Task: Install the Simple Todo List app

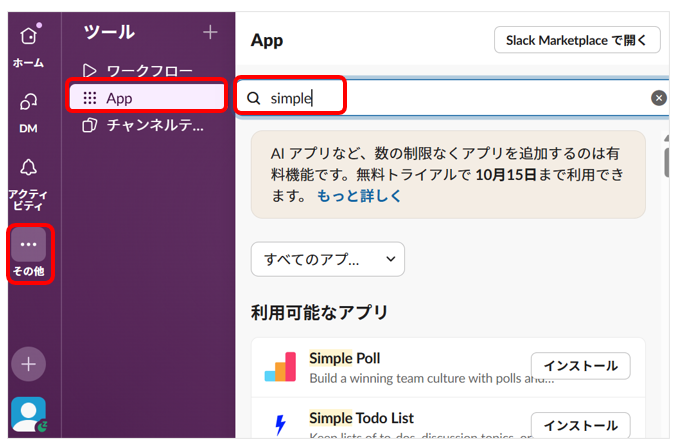Action: 580,425
